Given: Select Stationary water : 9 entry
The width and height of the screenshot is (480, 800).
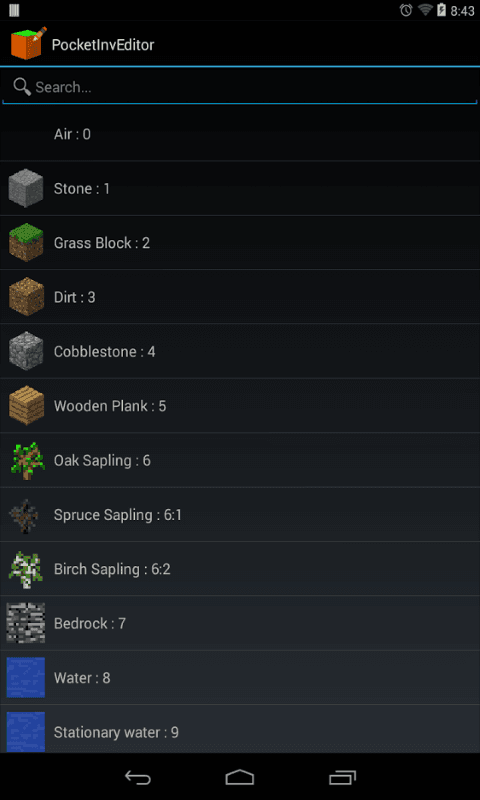Looking at the screenshot, I should tap(240, 729).
